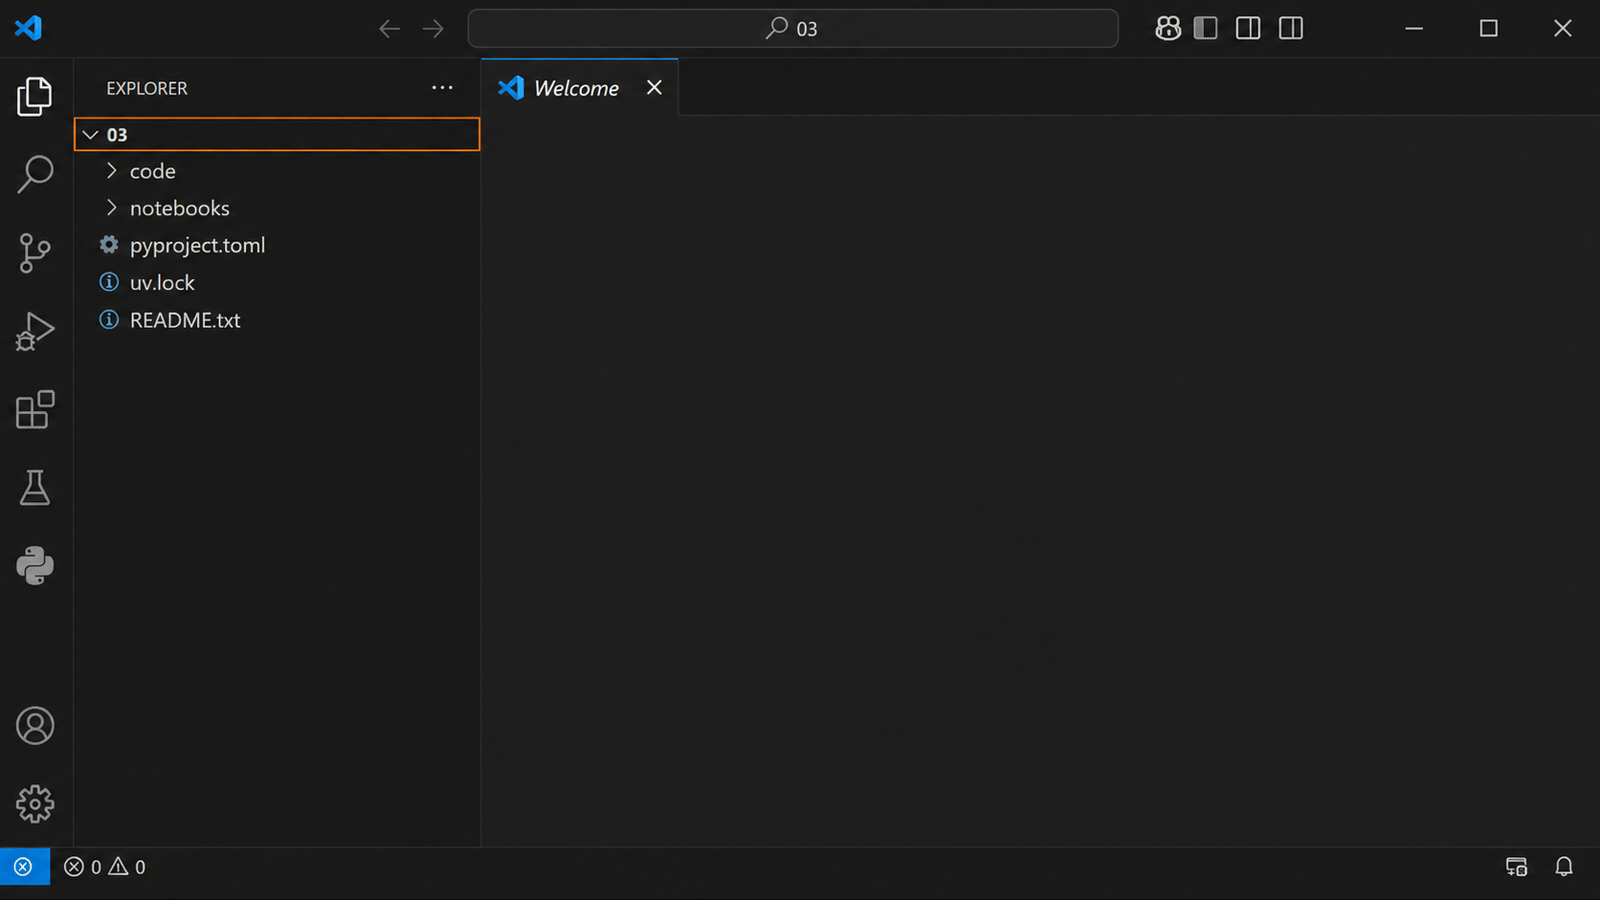The height and width of the screenshot is (900, 1600).
Task: Open the Python extension view
Action: coord(35,566)
